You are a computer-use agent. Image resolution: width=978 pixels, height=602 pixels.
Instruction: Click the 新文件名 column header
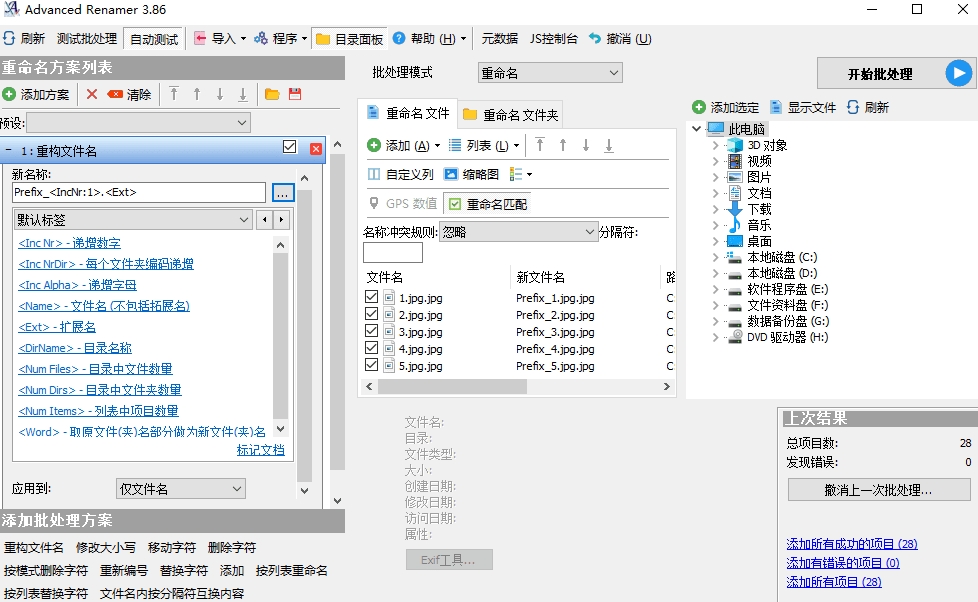tap(585, 277)
